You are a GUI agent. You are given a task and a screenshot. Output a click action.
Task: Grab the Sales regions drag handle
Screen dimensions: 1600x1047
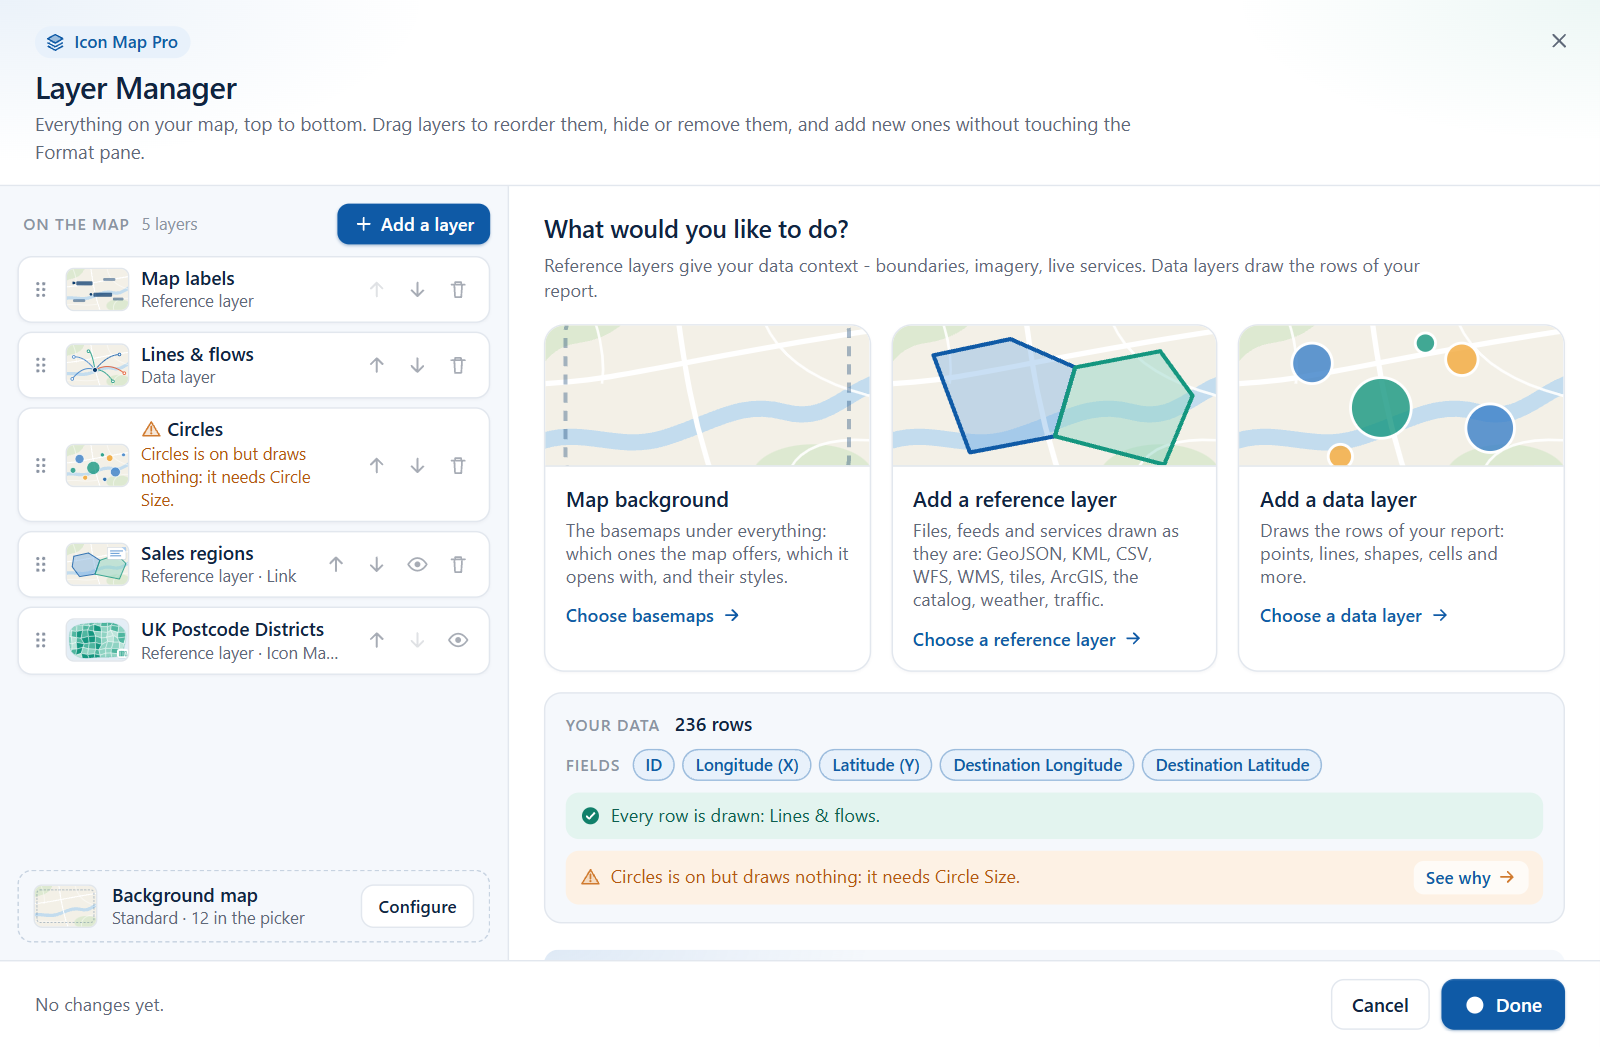41,565
